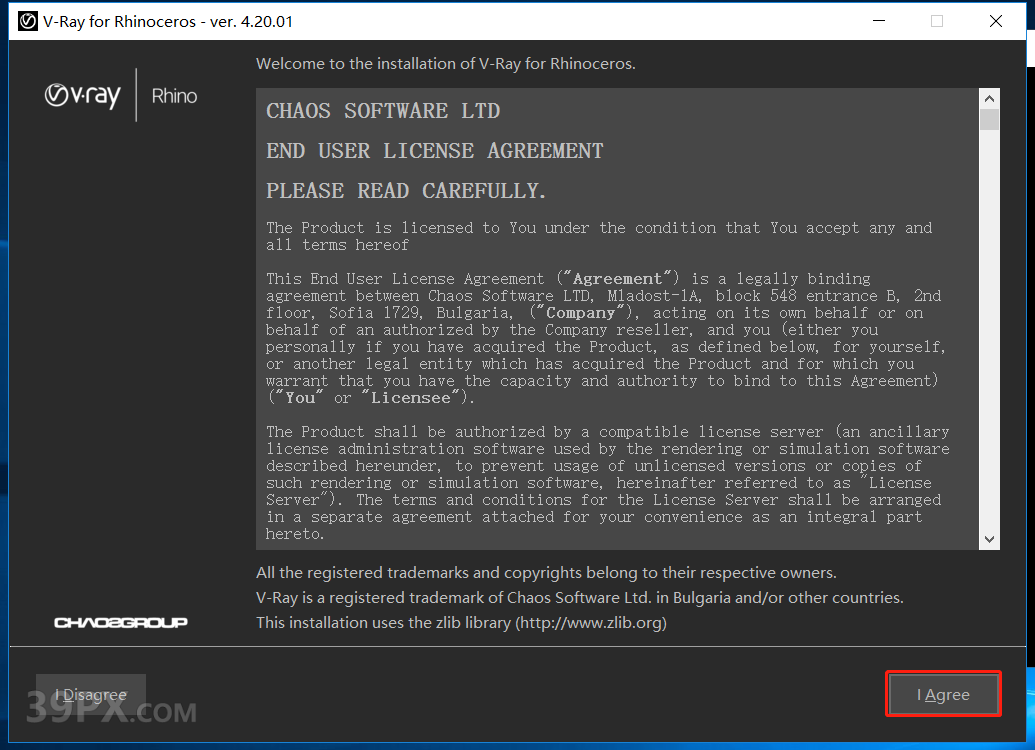Click the CHAOS SOFTWARE LTD heading
The height and width of the screenshot is (750, 1035).
pos(383,111)
